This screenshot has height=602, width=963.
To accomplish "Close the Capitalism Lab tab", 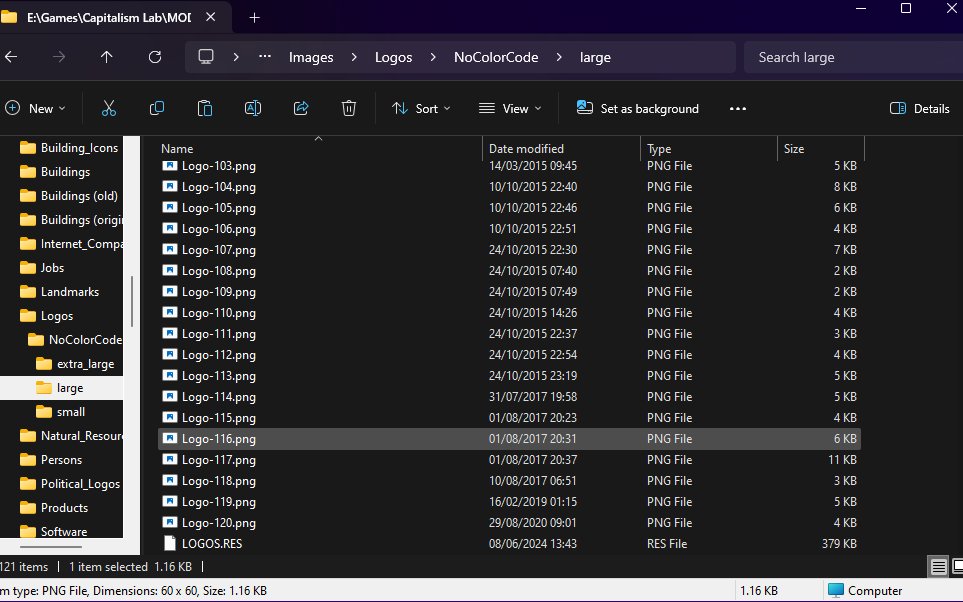I will tap(210, 17).
